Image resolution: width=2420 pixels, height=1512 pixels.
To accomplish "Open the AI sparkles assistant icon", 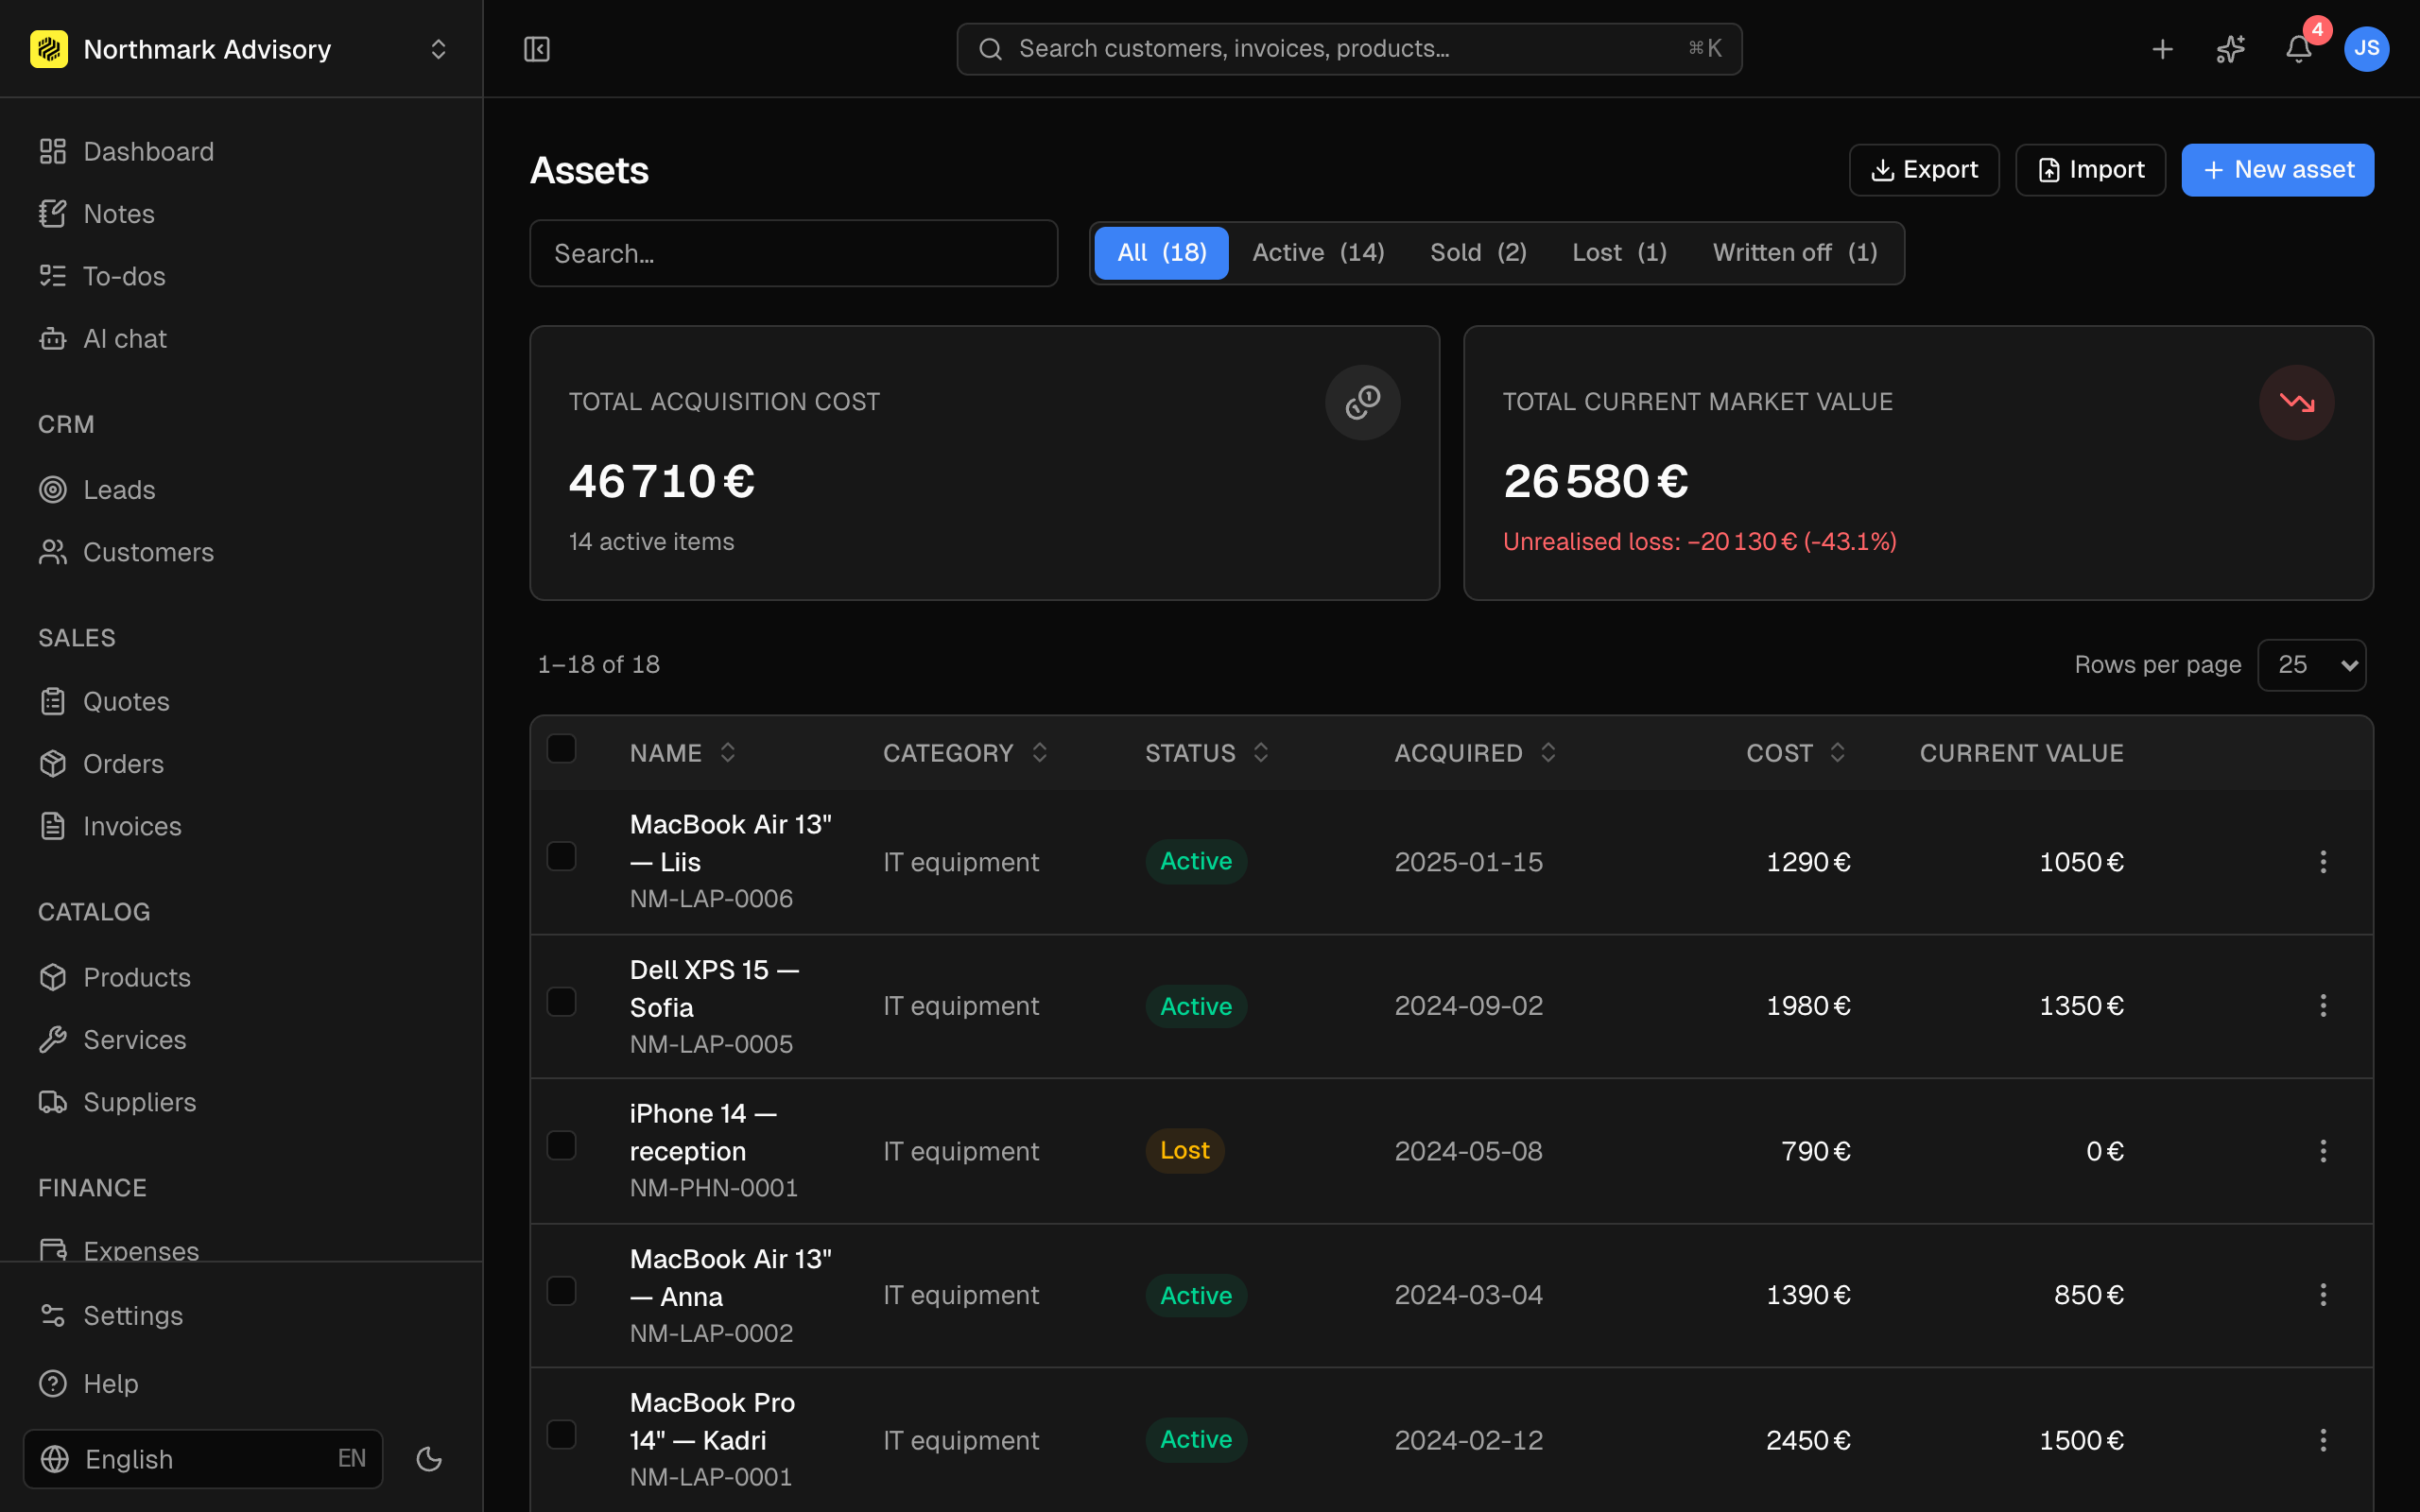I will (x=2230, y=49).
